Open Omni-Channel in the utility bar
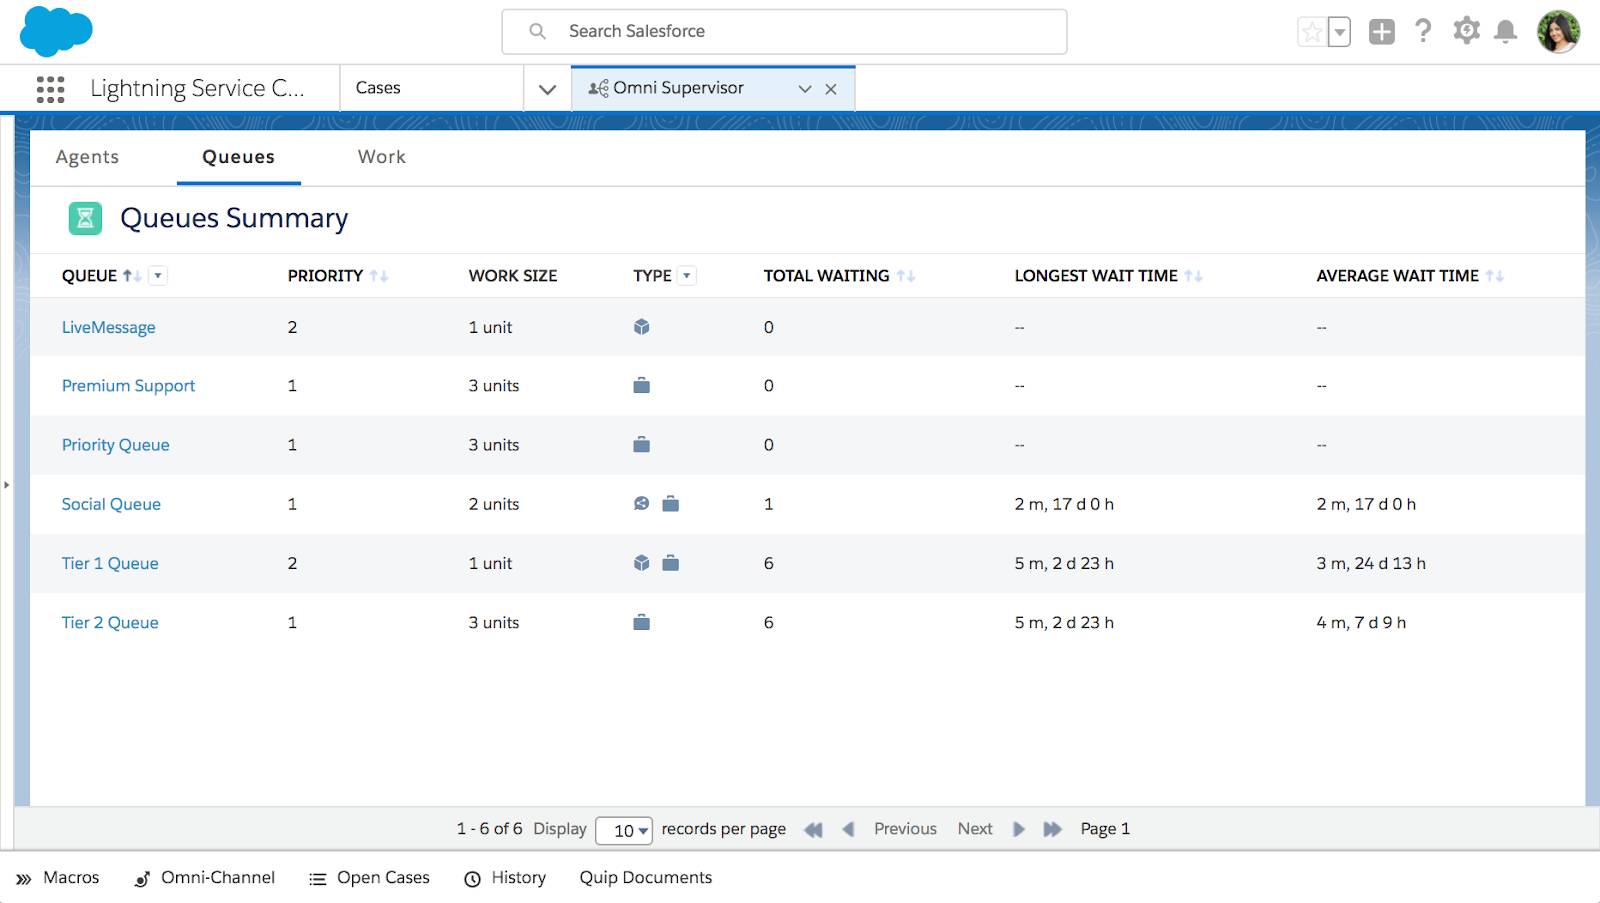Viewport: 1600px width, 903px height. coord(205,878)
